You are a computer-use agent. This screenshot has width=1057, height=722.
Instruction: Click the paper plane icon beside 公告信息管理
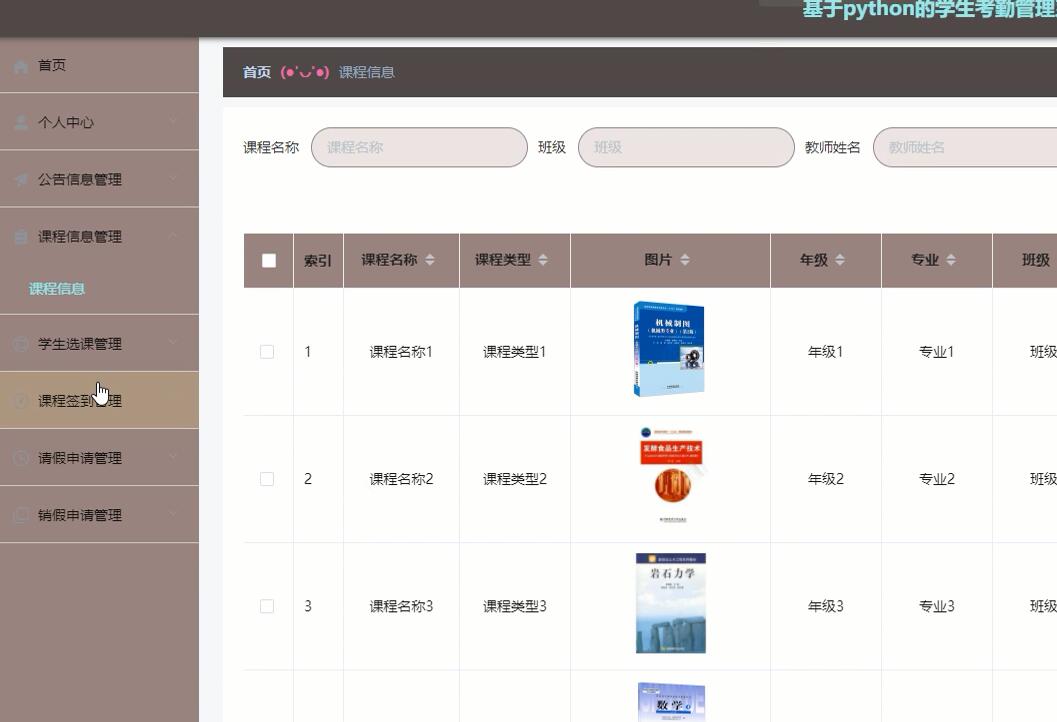point(21,179)
